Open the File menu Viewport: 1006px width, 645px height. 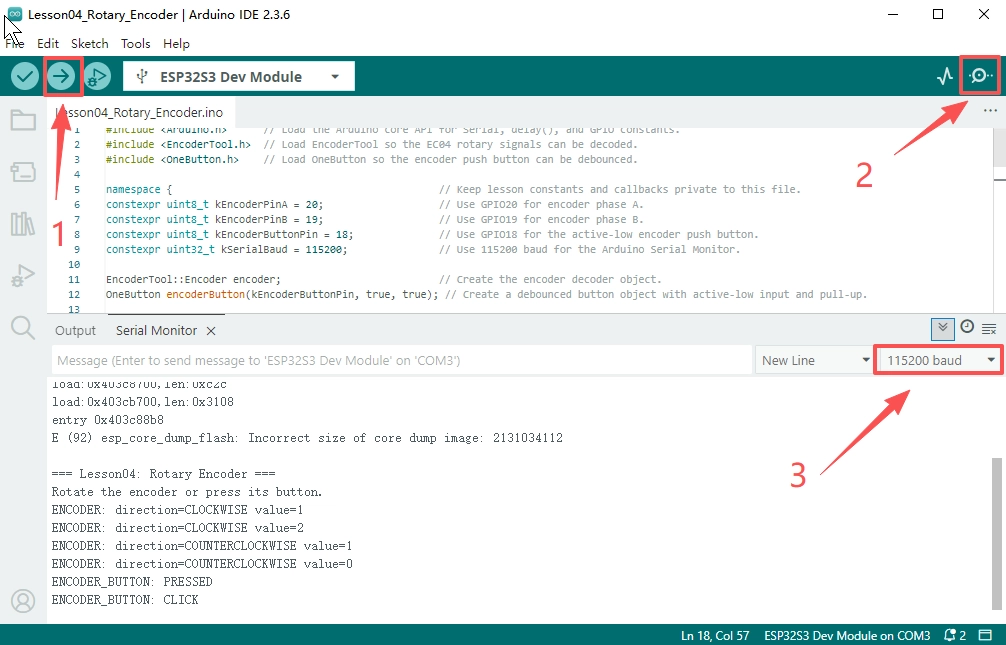tap(15, 44)
